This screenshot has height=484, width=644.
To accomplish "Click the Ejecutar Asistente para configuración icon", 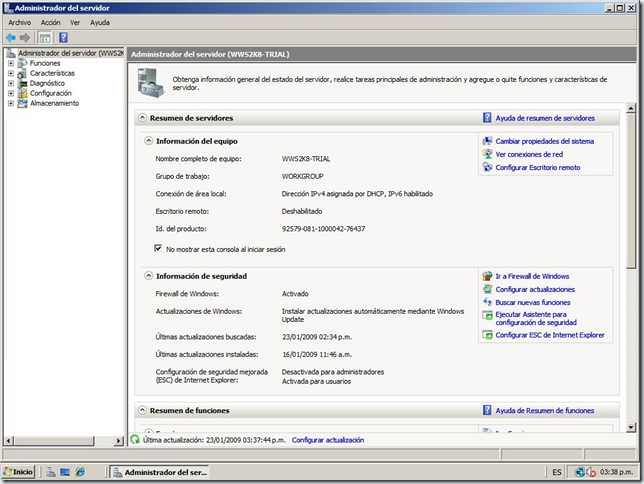I will click(487, 316).
